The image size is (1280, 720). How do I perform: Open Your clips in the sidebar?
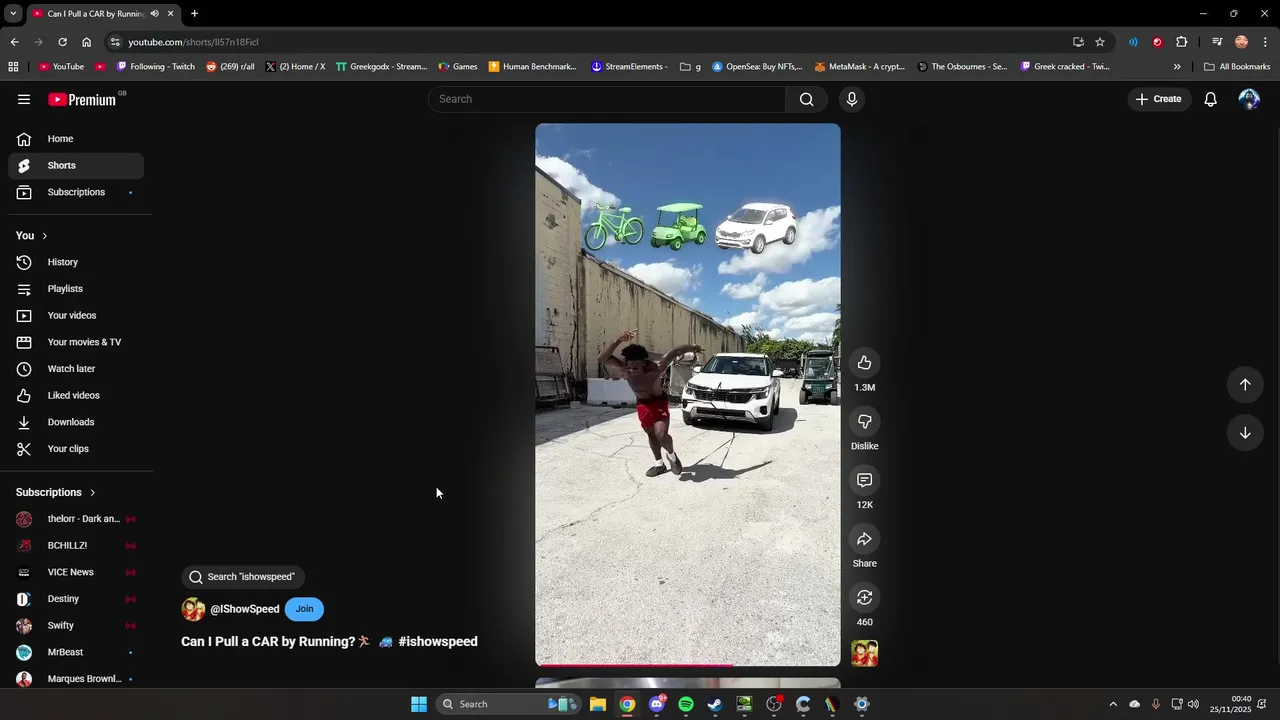tap(76, 449)
